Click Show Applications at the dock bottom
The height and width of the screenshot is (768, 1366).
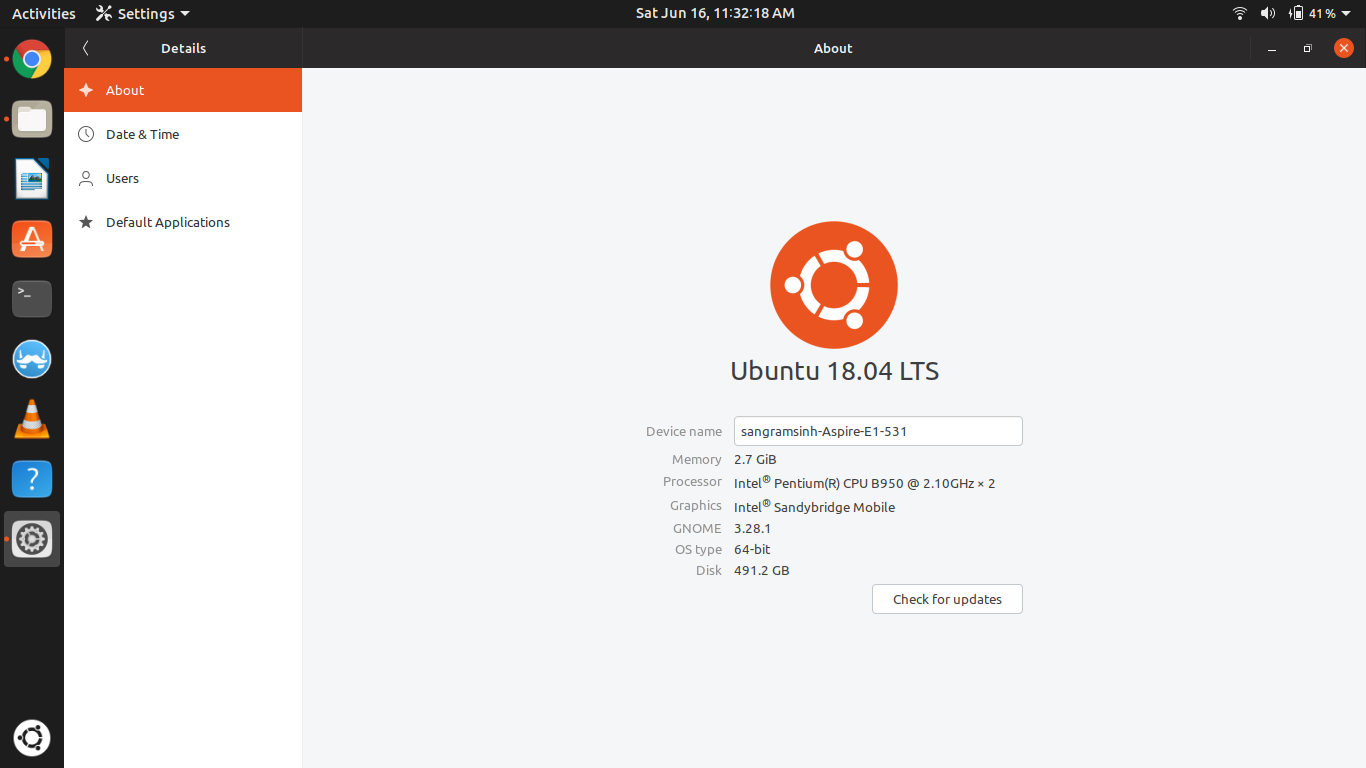32,738
